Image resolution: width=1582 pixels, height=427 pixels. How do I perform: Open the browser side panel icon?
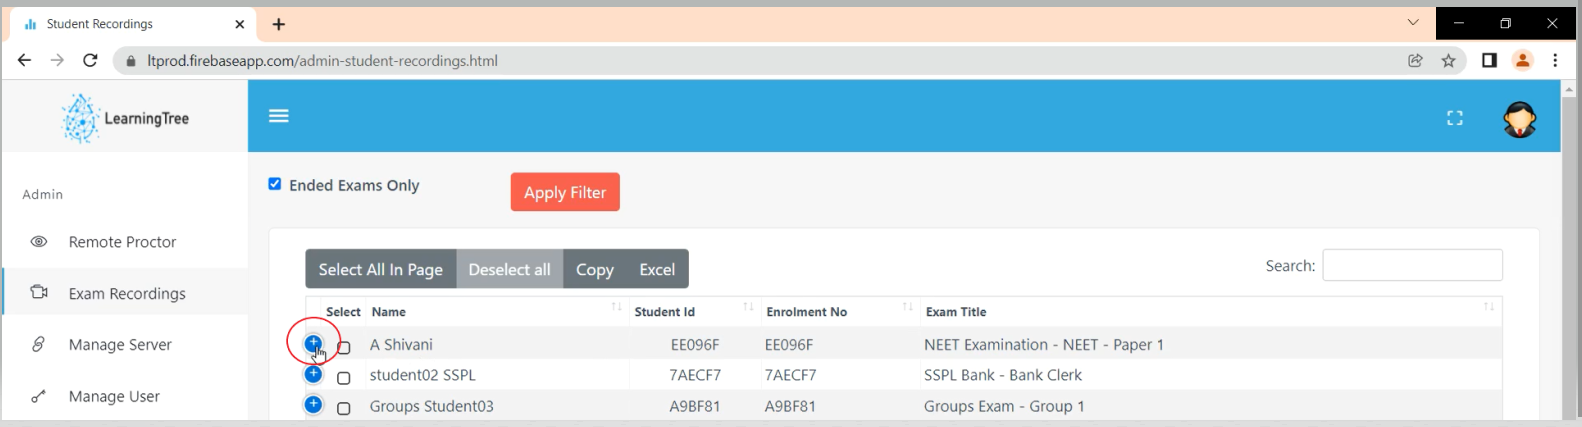click(1489, 61)
